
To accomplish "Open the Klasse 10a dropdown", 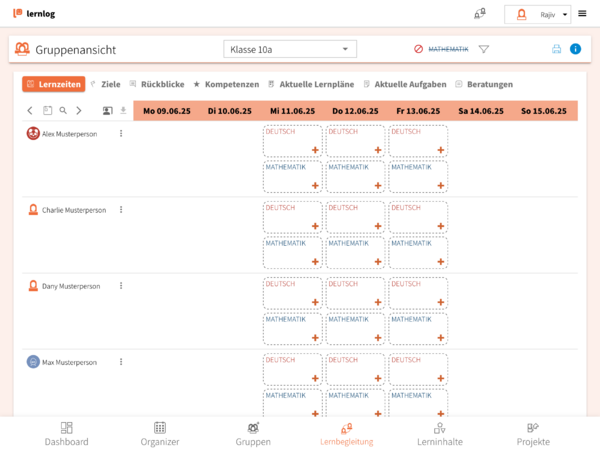I will [x=289, y=49].
